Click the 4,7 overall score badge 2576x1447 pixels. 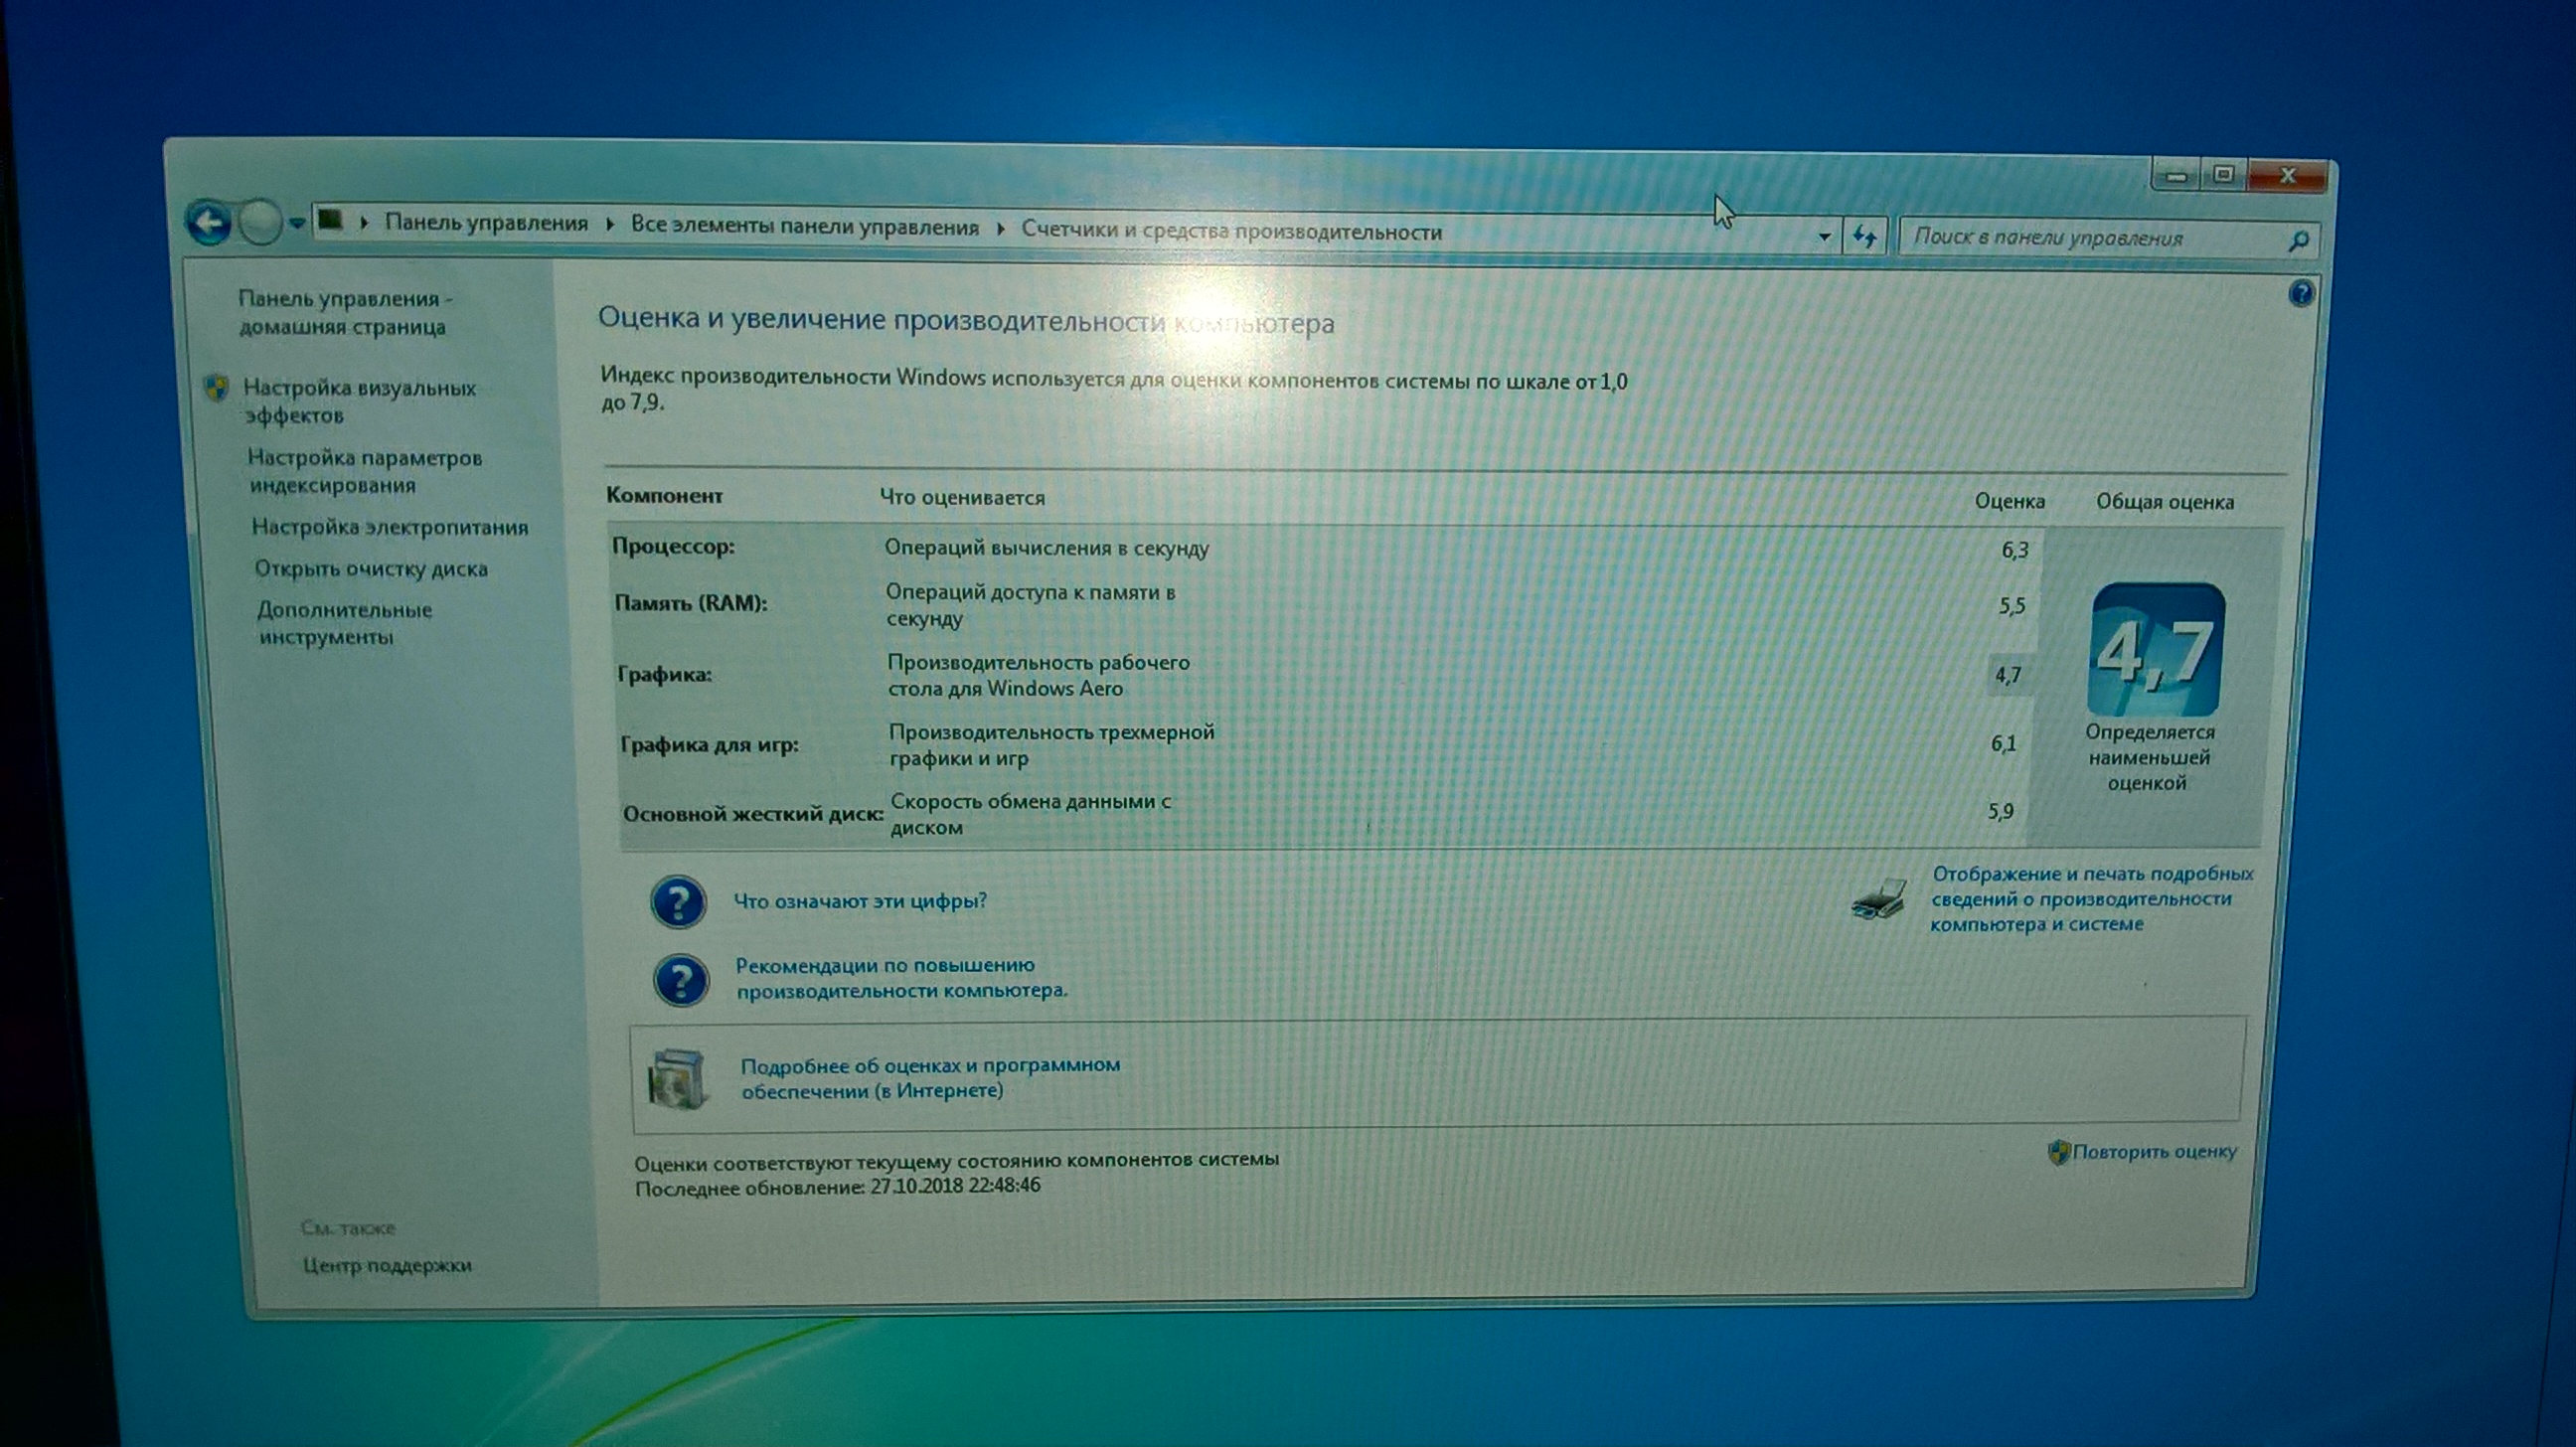[2156, 650]
